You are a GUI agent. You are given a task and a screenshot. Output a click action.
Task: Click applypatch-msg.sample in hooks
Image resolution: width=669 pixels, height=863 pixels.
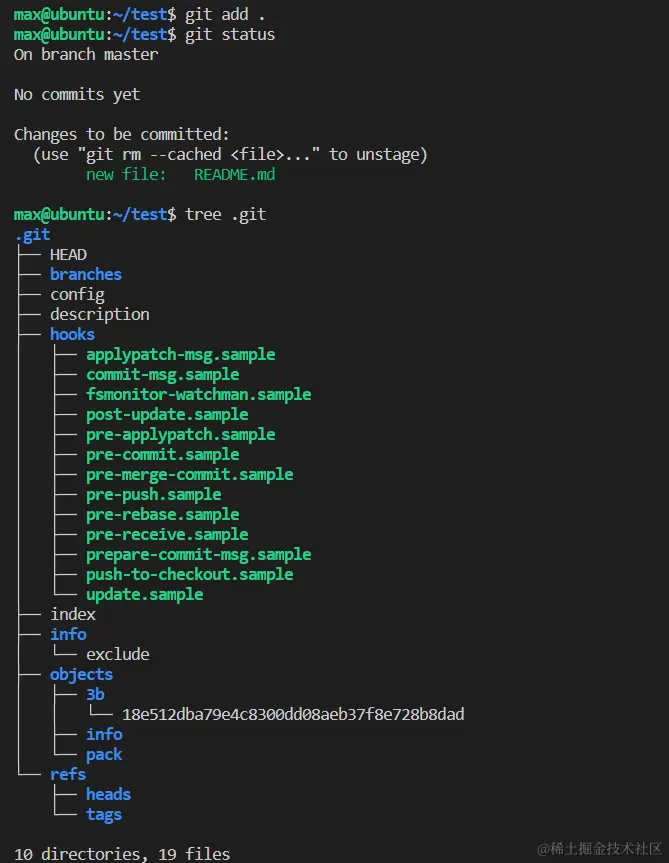180,354
